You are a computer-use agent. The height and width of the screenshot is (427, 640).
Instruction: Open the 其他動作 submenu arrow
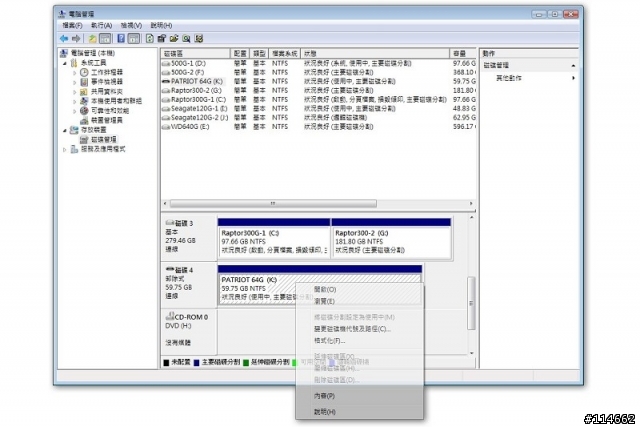pyautogui.click(x=573, y=78)
